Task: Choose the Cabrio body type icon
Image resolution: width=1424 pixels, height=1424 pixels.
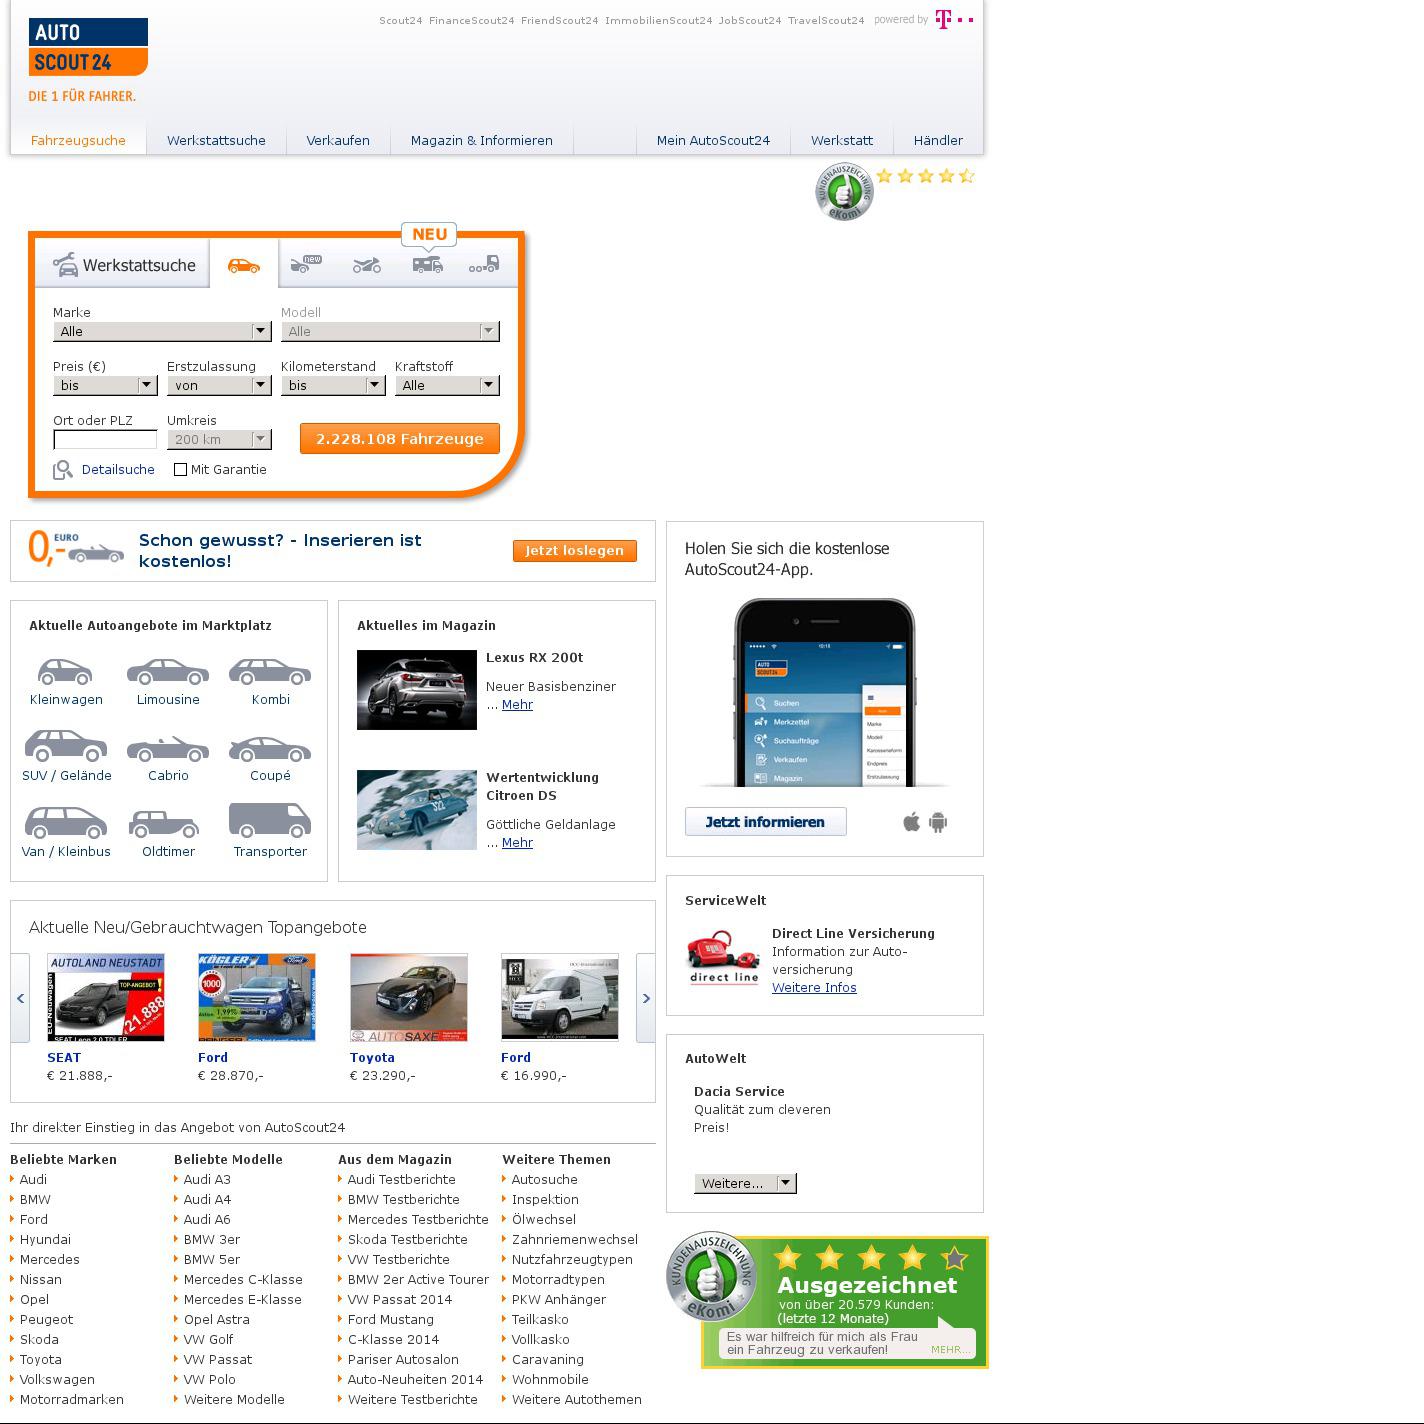Action: pyautogui.click(x=168, y=749)
